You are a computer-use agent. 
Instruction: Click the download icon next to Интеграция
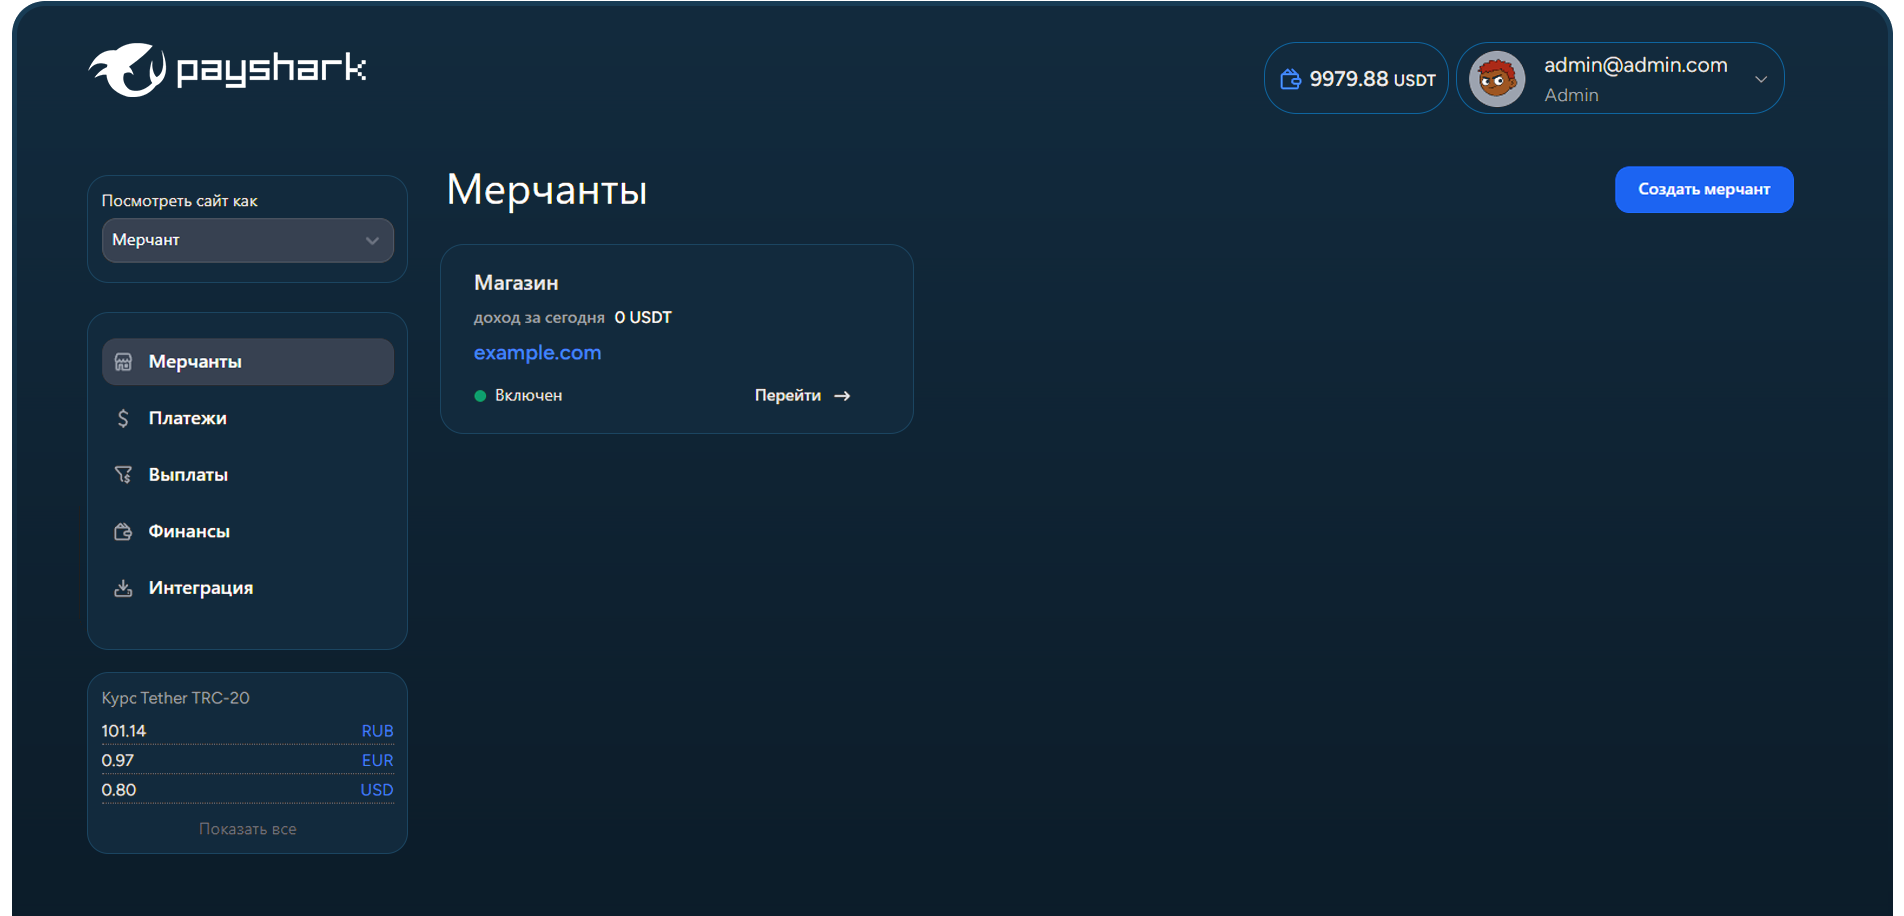tap(123, 588)
